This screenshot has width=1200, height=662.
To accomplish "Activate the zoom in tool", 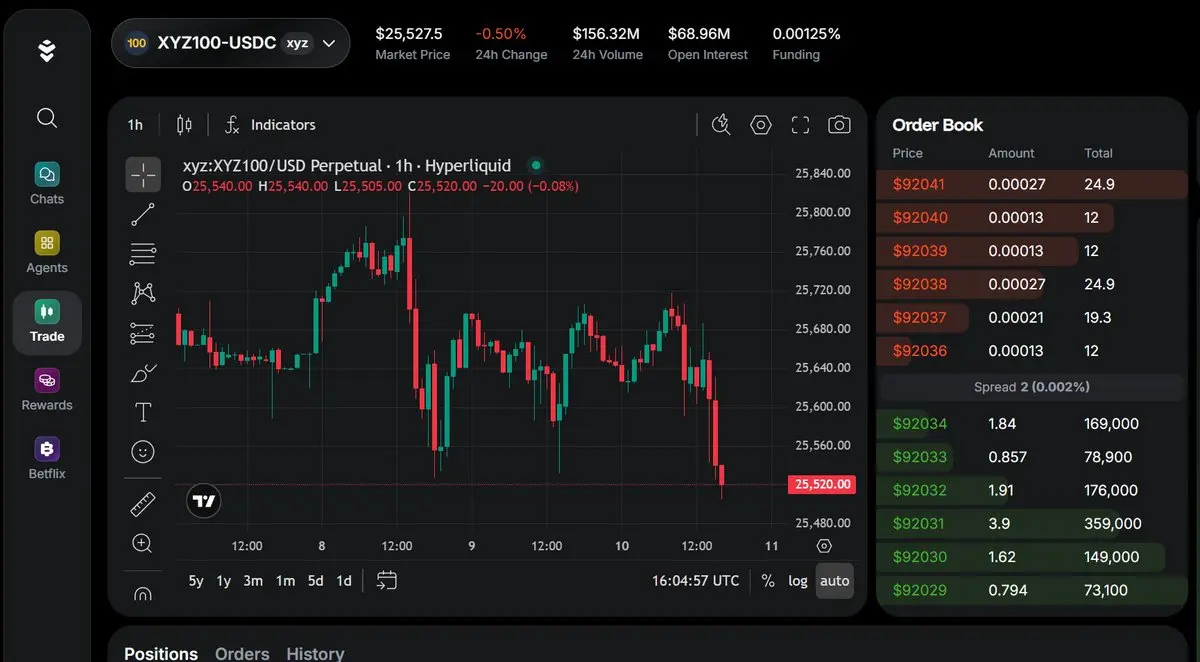I will point(143,544).
